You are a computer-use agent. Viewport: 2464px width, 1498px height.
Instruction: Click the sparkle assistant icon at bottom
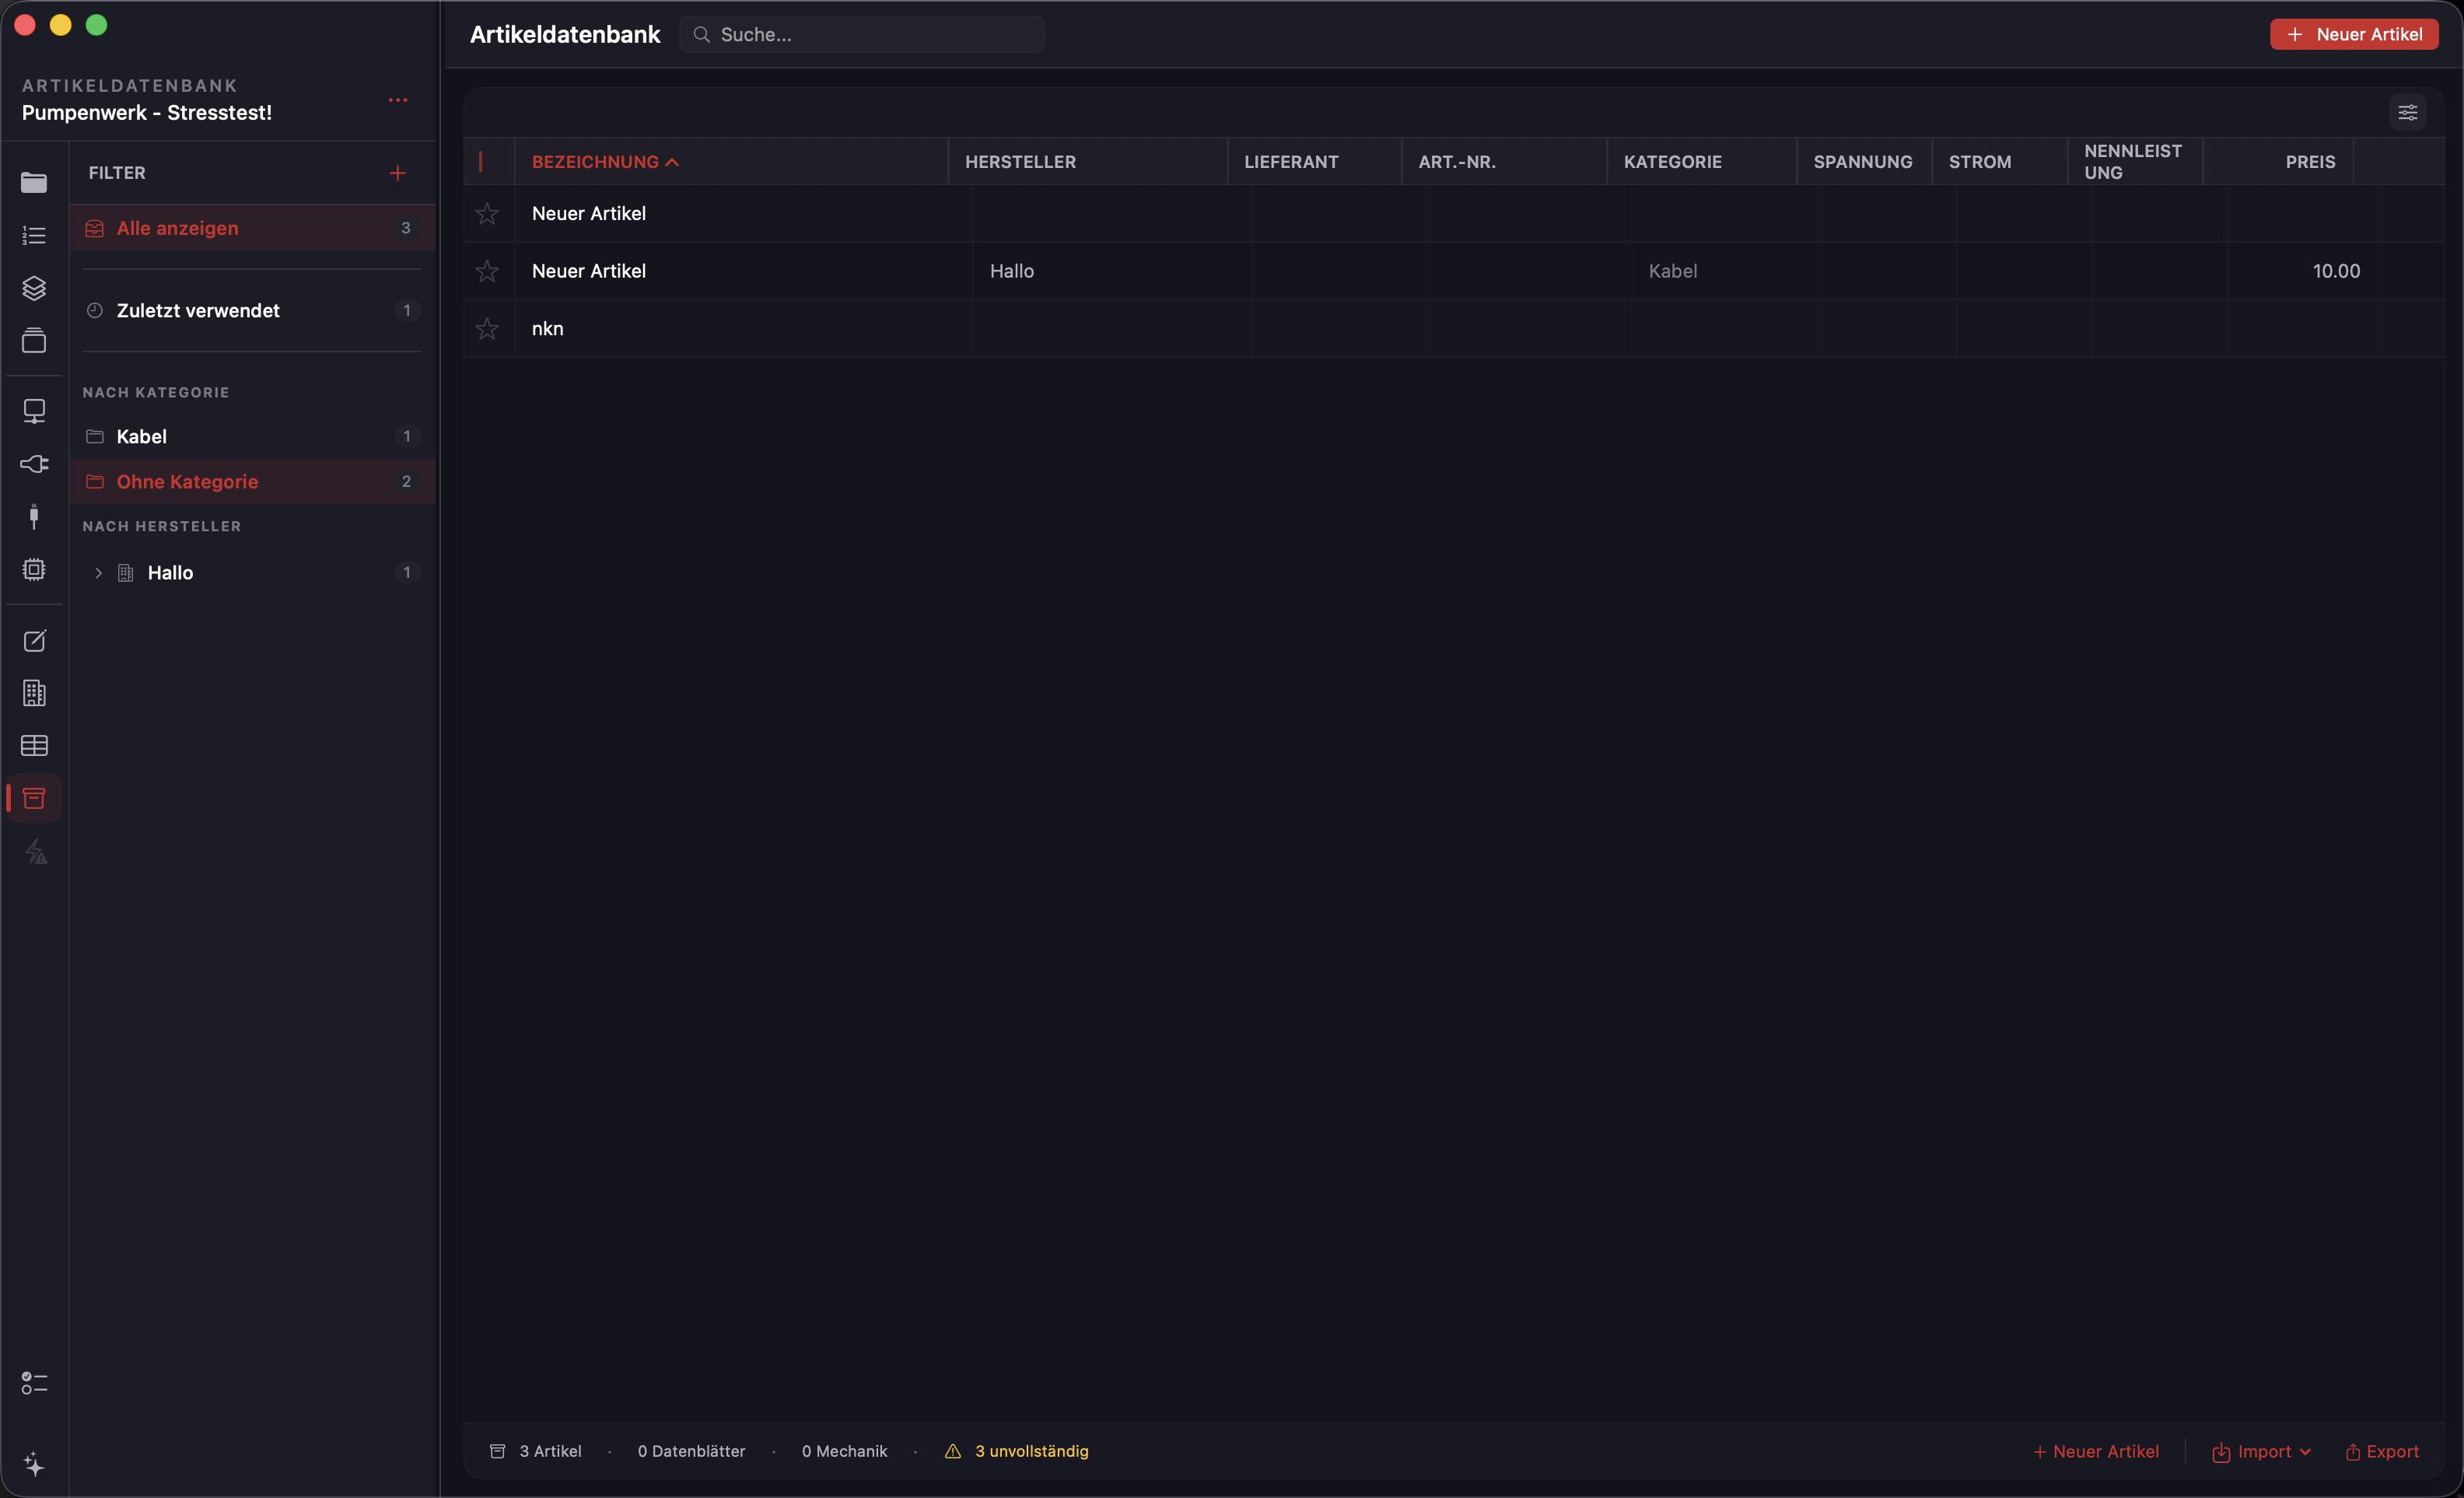(x=34, y=1465)
